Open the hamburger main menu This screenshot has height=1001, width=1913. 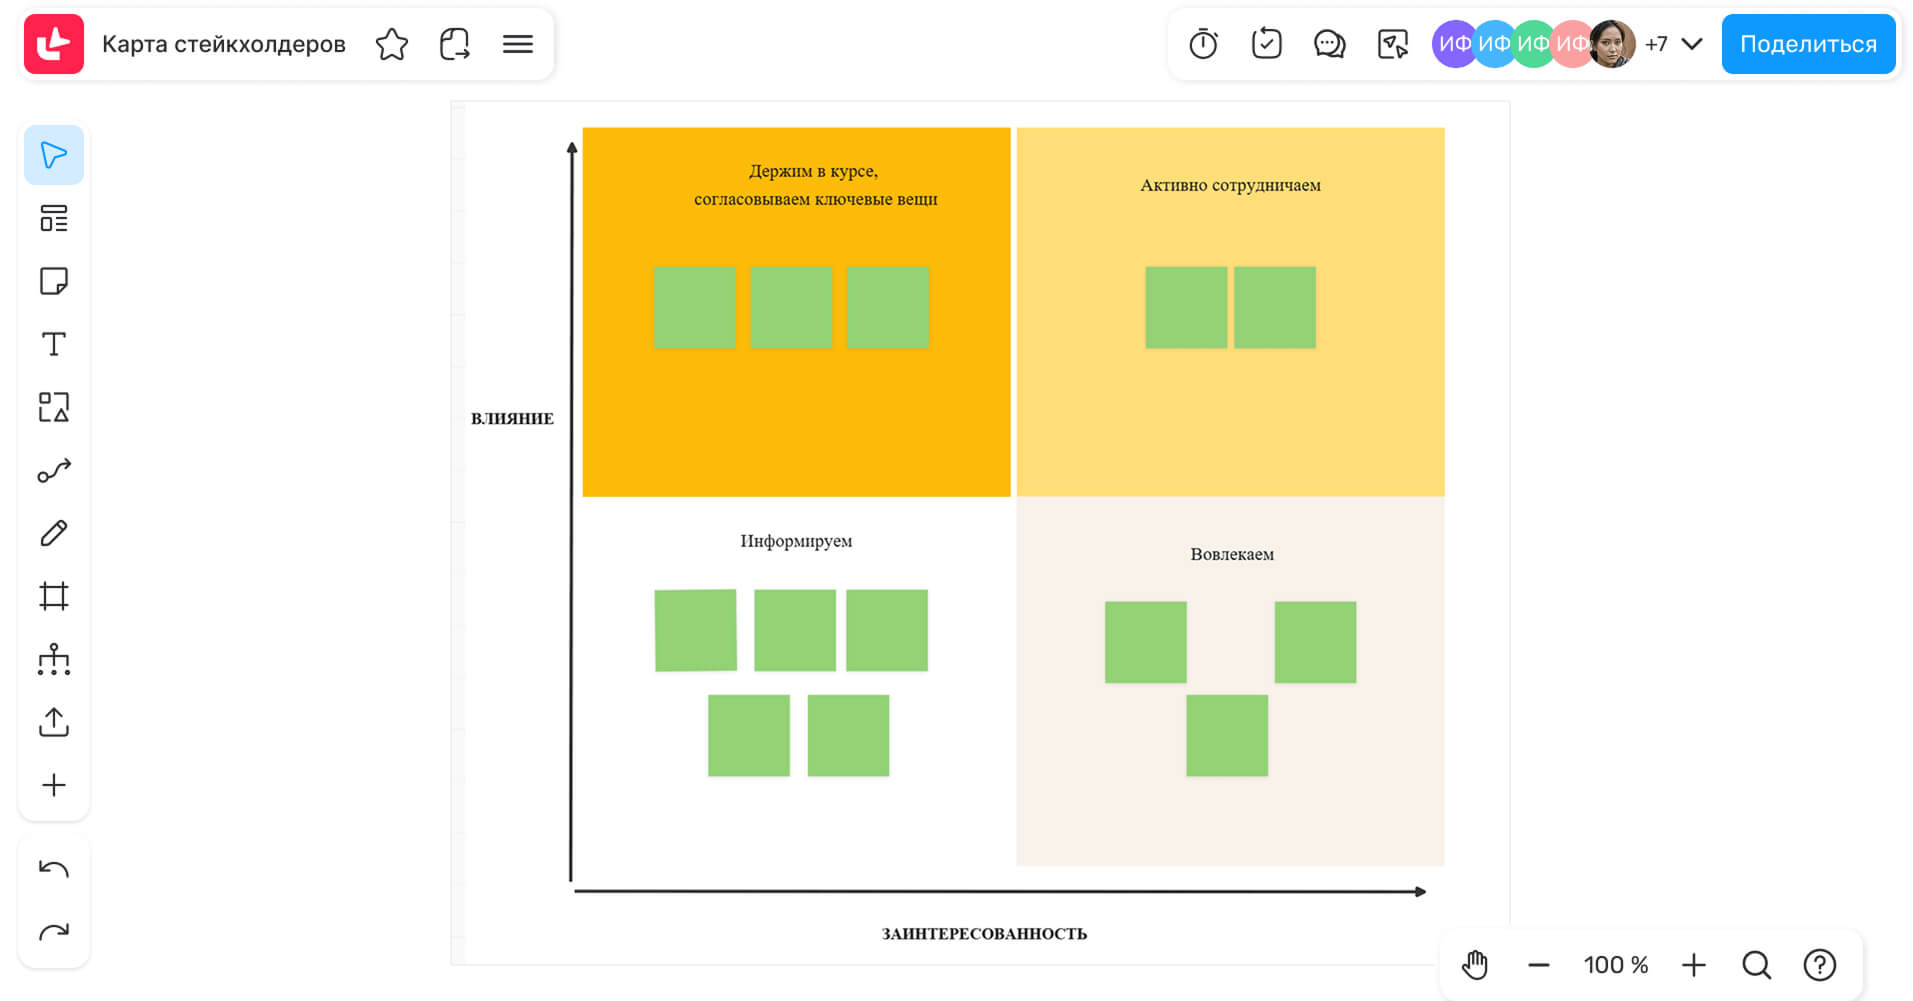[517, 44]
